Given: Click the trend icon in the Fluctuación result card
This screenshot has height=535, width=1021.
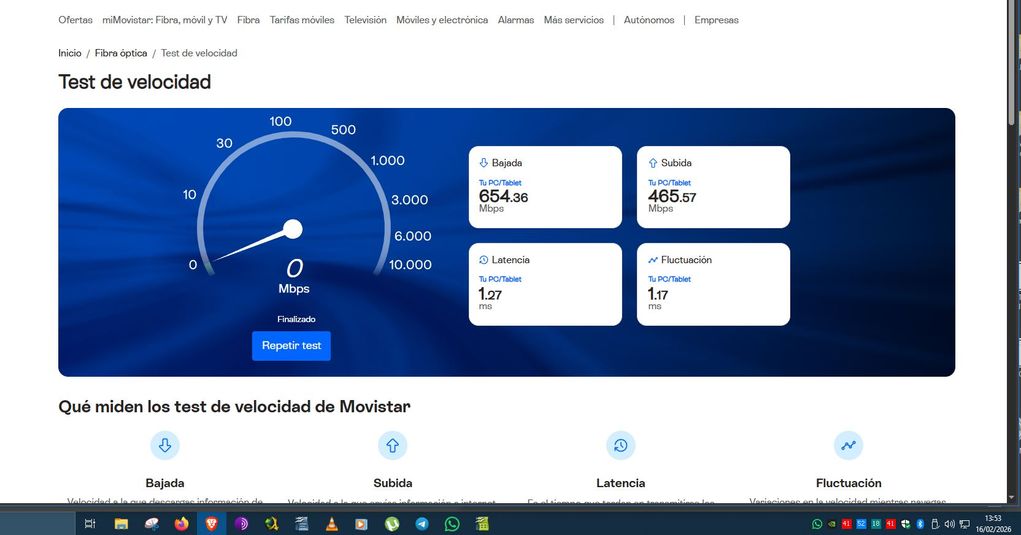Looking at the screenshot, I should pyautogui.click(x=653, y=260).
